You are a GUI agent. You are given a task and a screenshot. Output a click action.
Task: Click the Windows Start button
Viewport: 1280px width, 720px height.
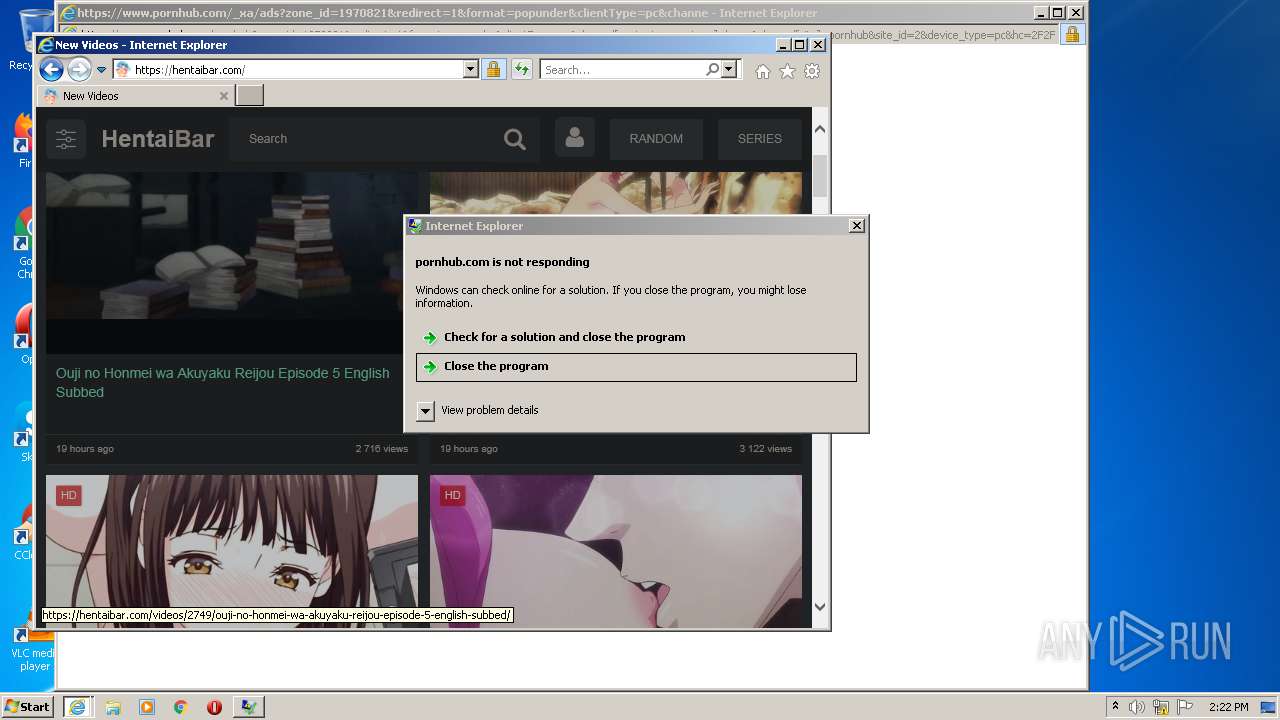tap(27, 706)
